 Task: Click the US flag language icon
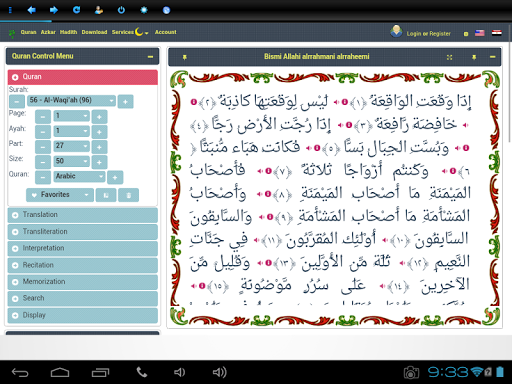pos(479,33)
